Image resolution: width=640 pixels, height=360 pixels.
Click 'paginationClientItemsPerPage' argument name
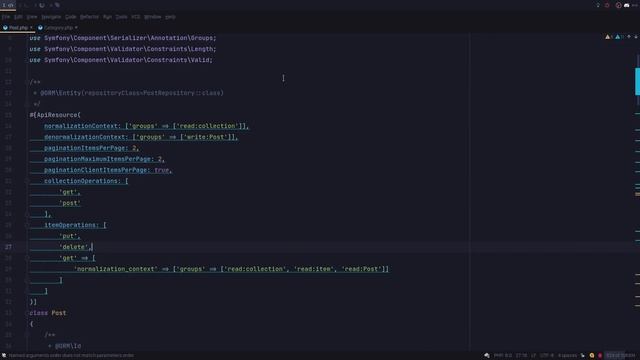pos(97,170)
